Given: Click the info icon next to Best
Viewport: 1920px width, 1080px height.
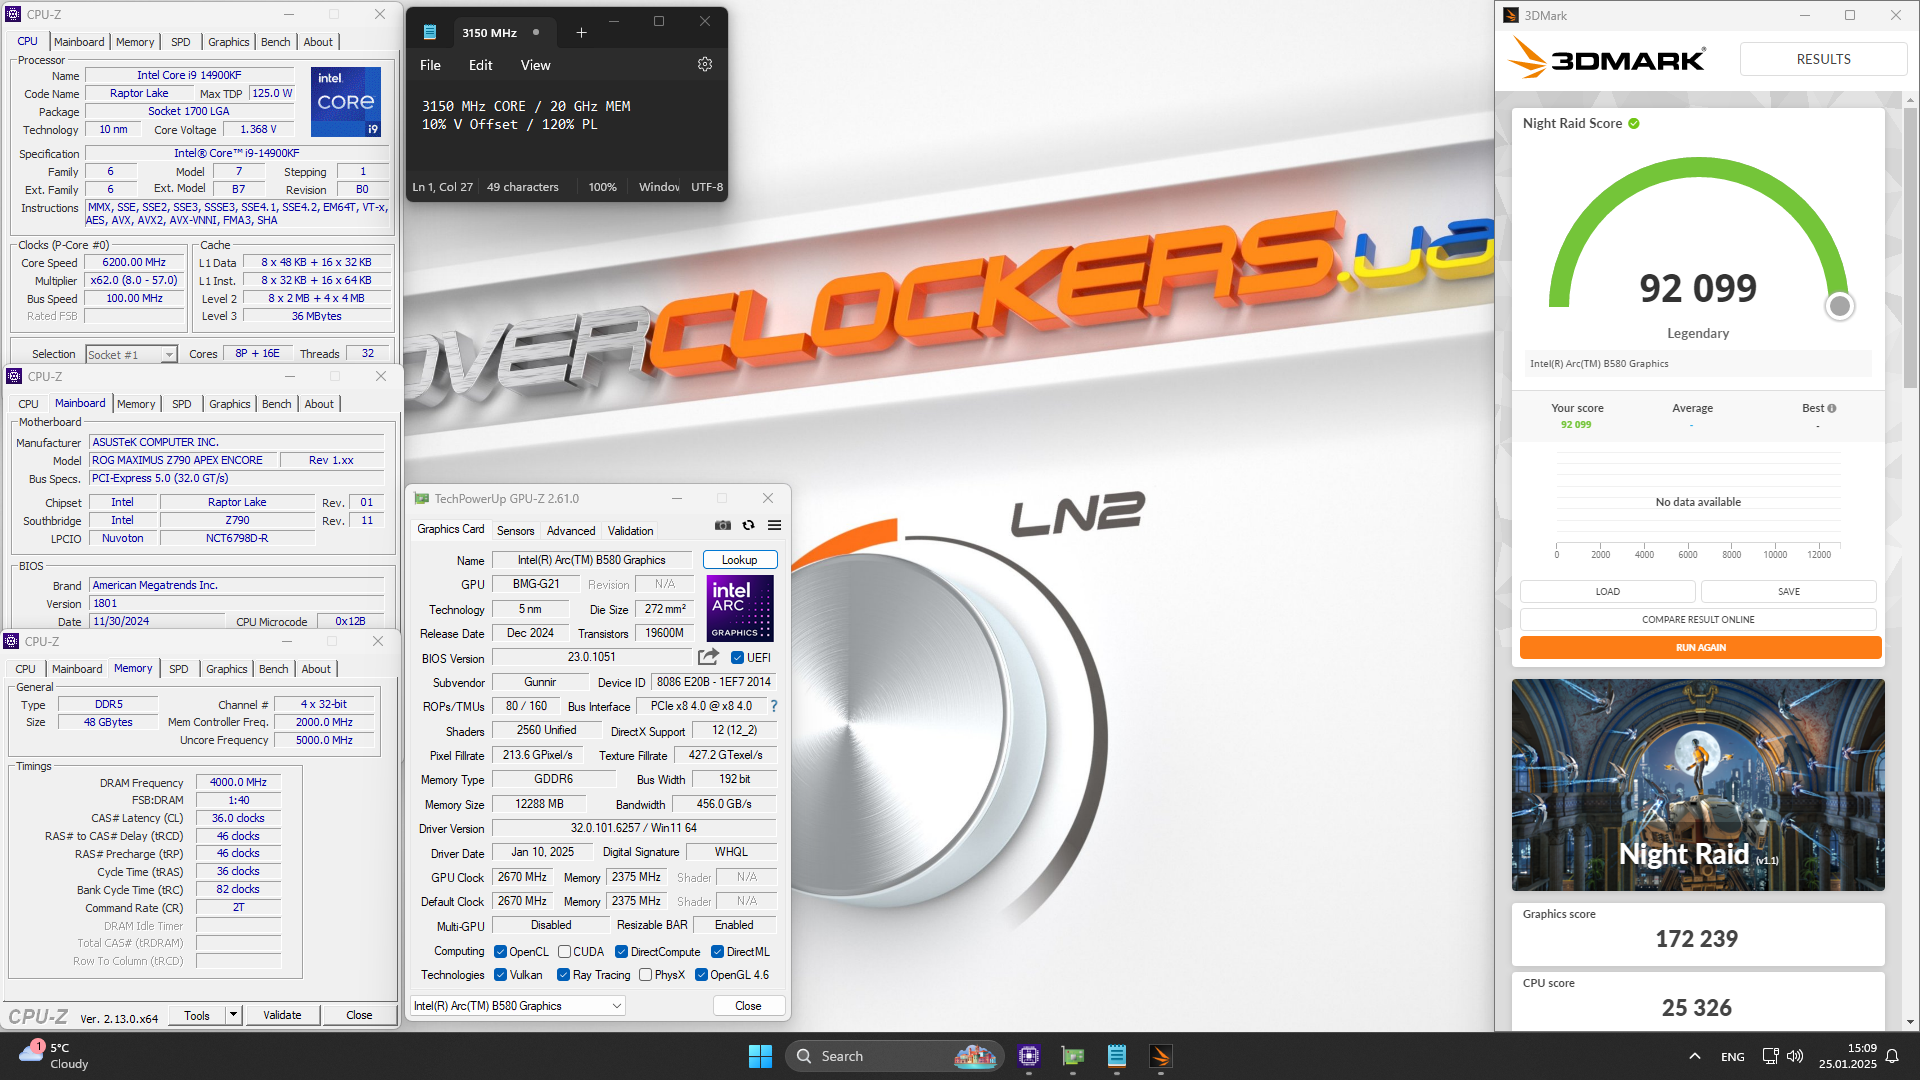Looking at the screenshot, I should click(x=1832, y=408).
